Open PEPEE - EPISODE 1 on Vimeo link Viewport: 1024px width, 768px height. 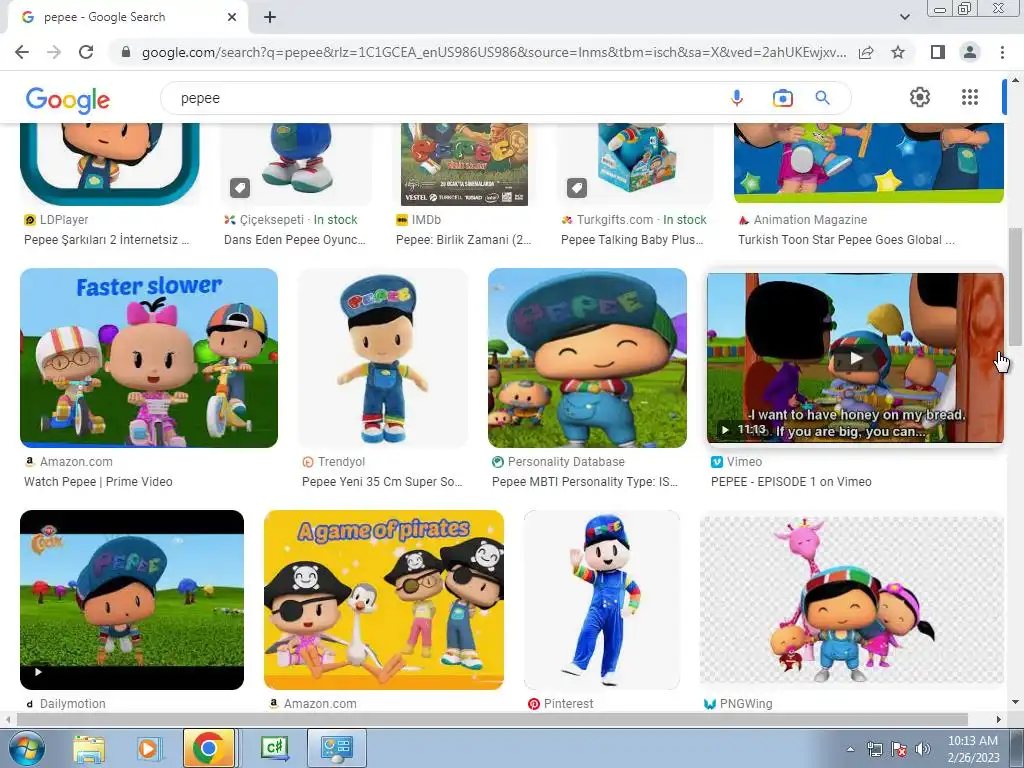coord(791,482)
